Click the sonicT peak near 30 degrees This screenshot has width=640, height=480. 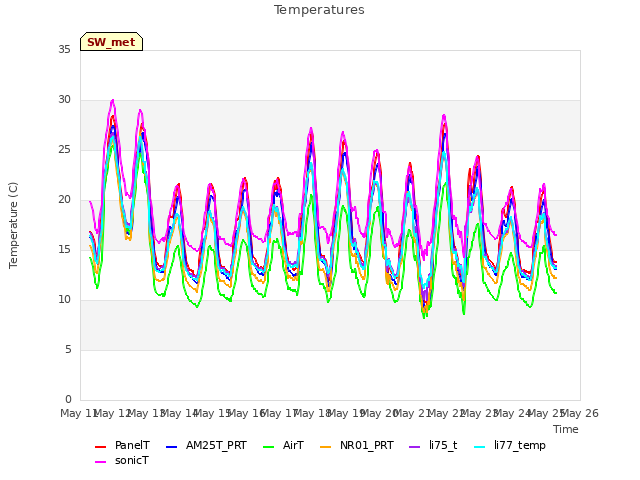(113, 100)
